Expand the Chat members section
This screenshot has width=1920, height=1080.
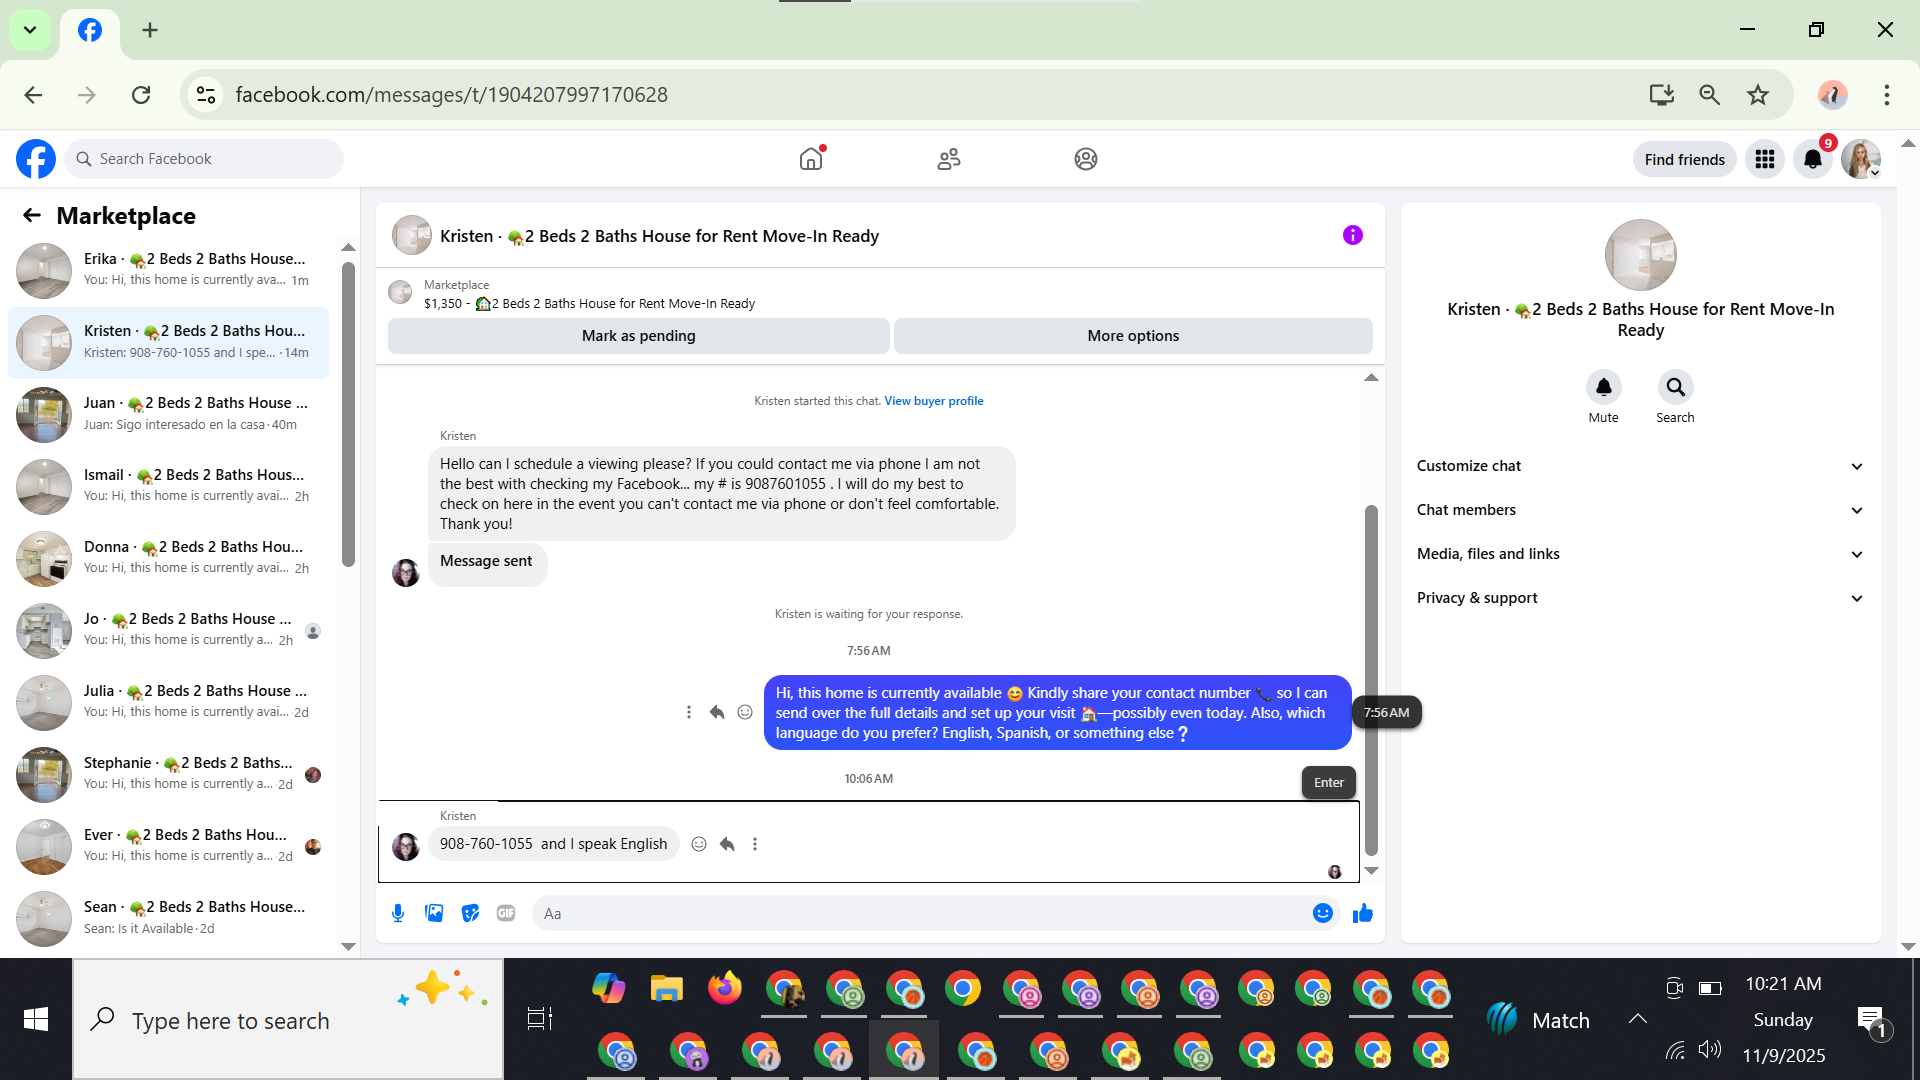coord(1640,510)
